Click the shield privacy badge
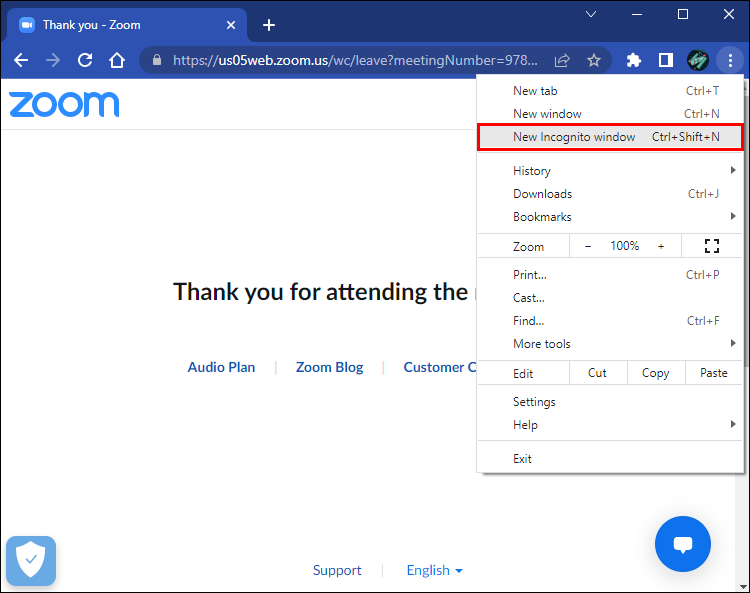 coord(31,560)
